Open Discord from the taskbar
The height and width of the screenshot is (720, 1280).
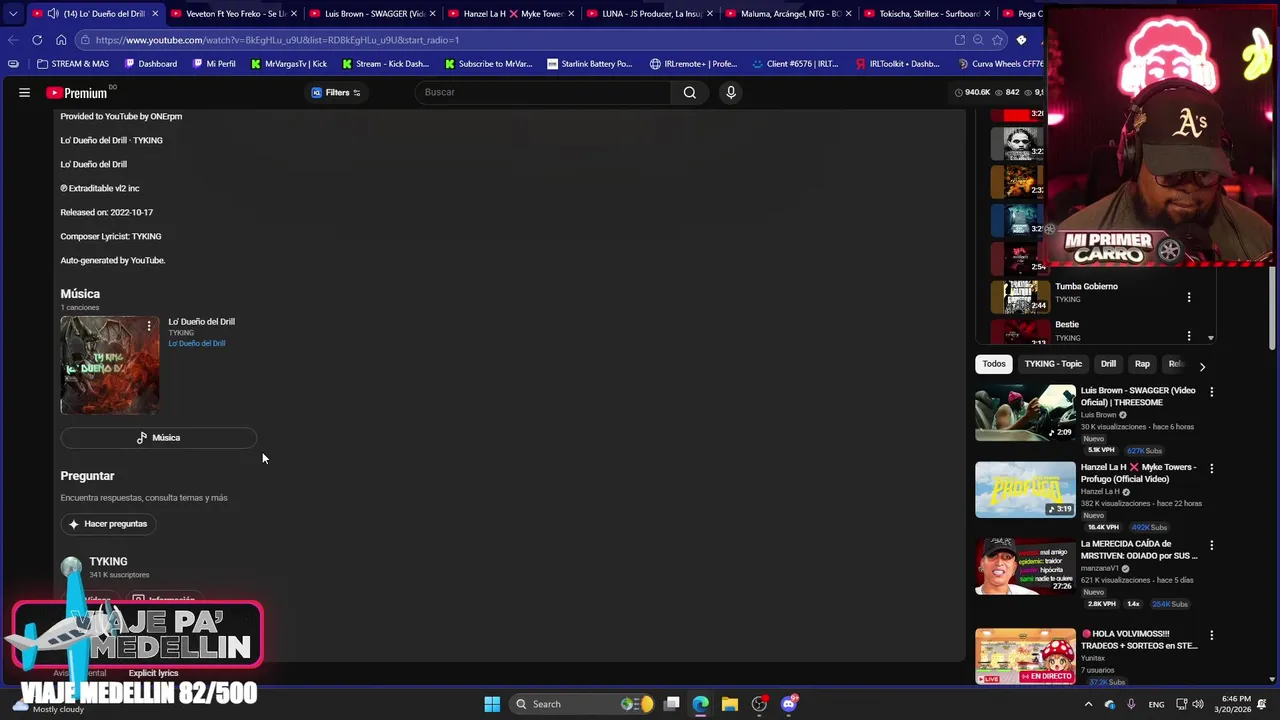[789, 704]
